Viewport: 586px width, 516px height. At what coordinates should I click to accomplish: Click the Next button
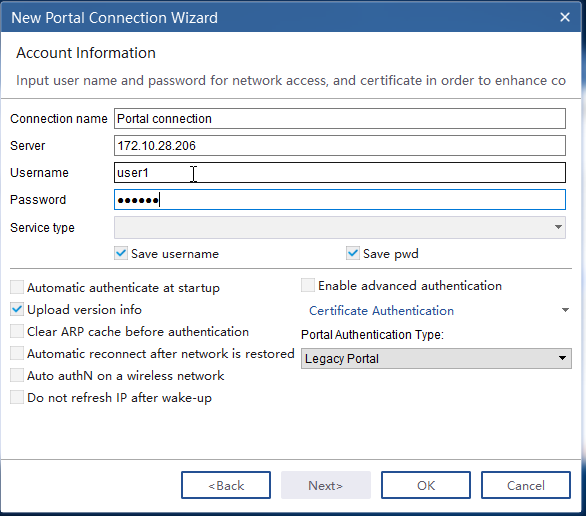[326, 485]
